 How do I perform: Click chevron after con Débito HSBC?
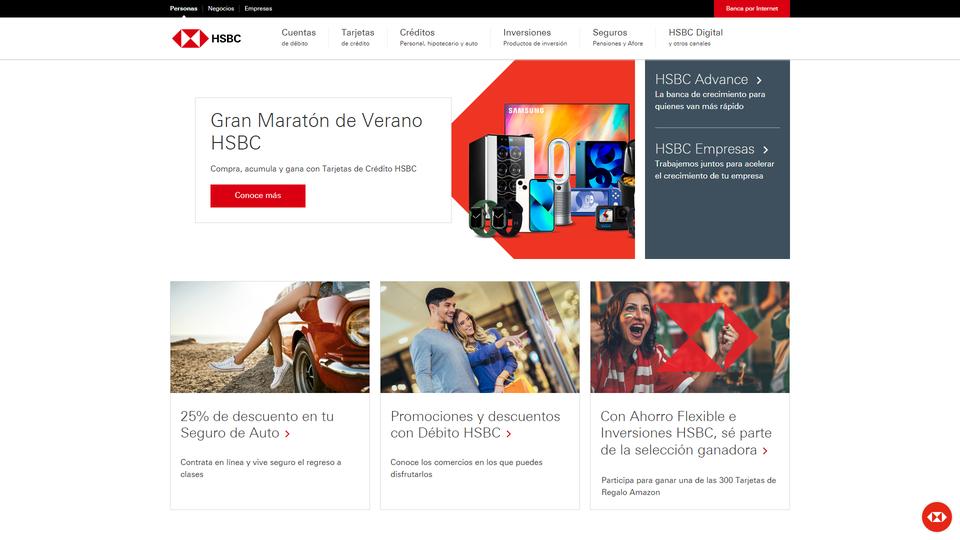coord(509,434)
